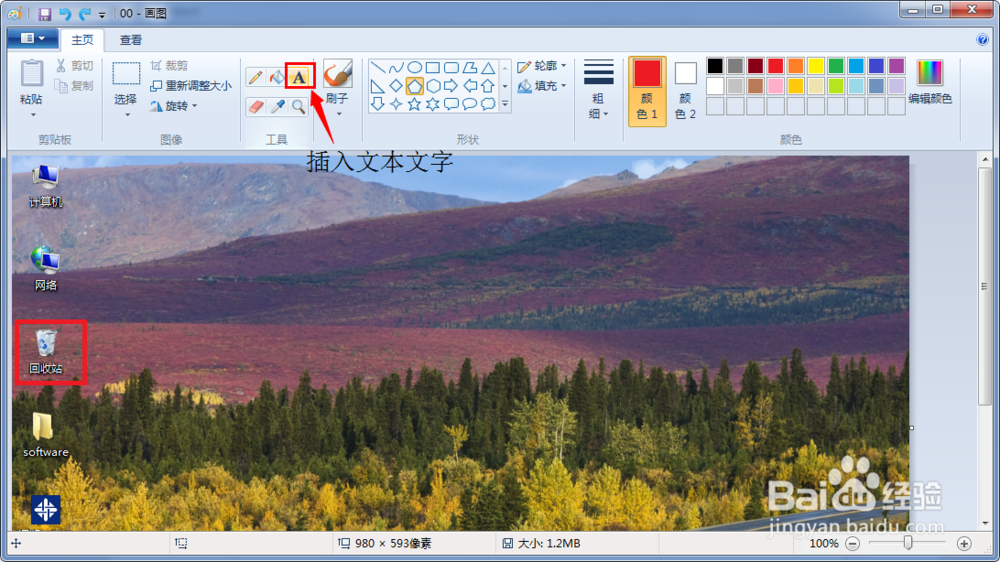Open Paint Help question mark icon
This screenshot has width=1000, height=562.
982,40
